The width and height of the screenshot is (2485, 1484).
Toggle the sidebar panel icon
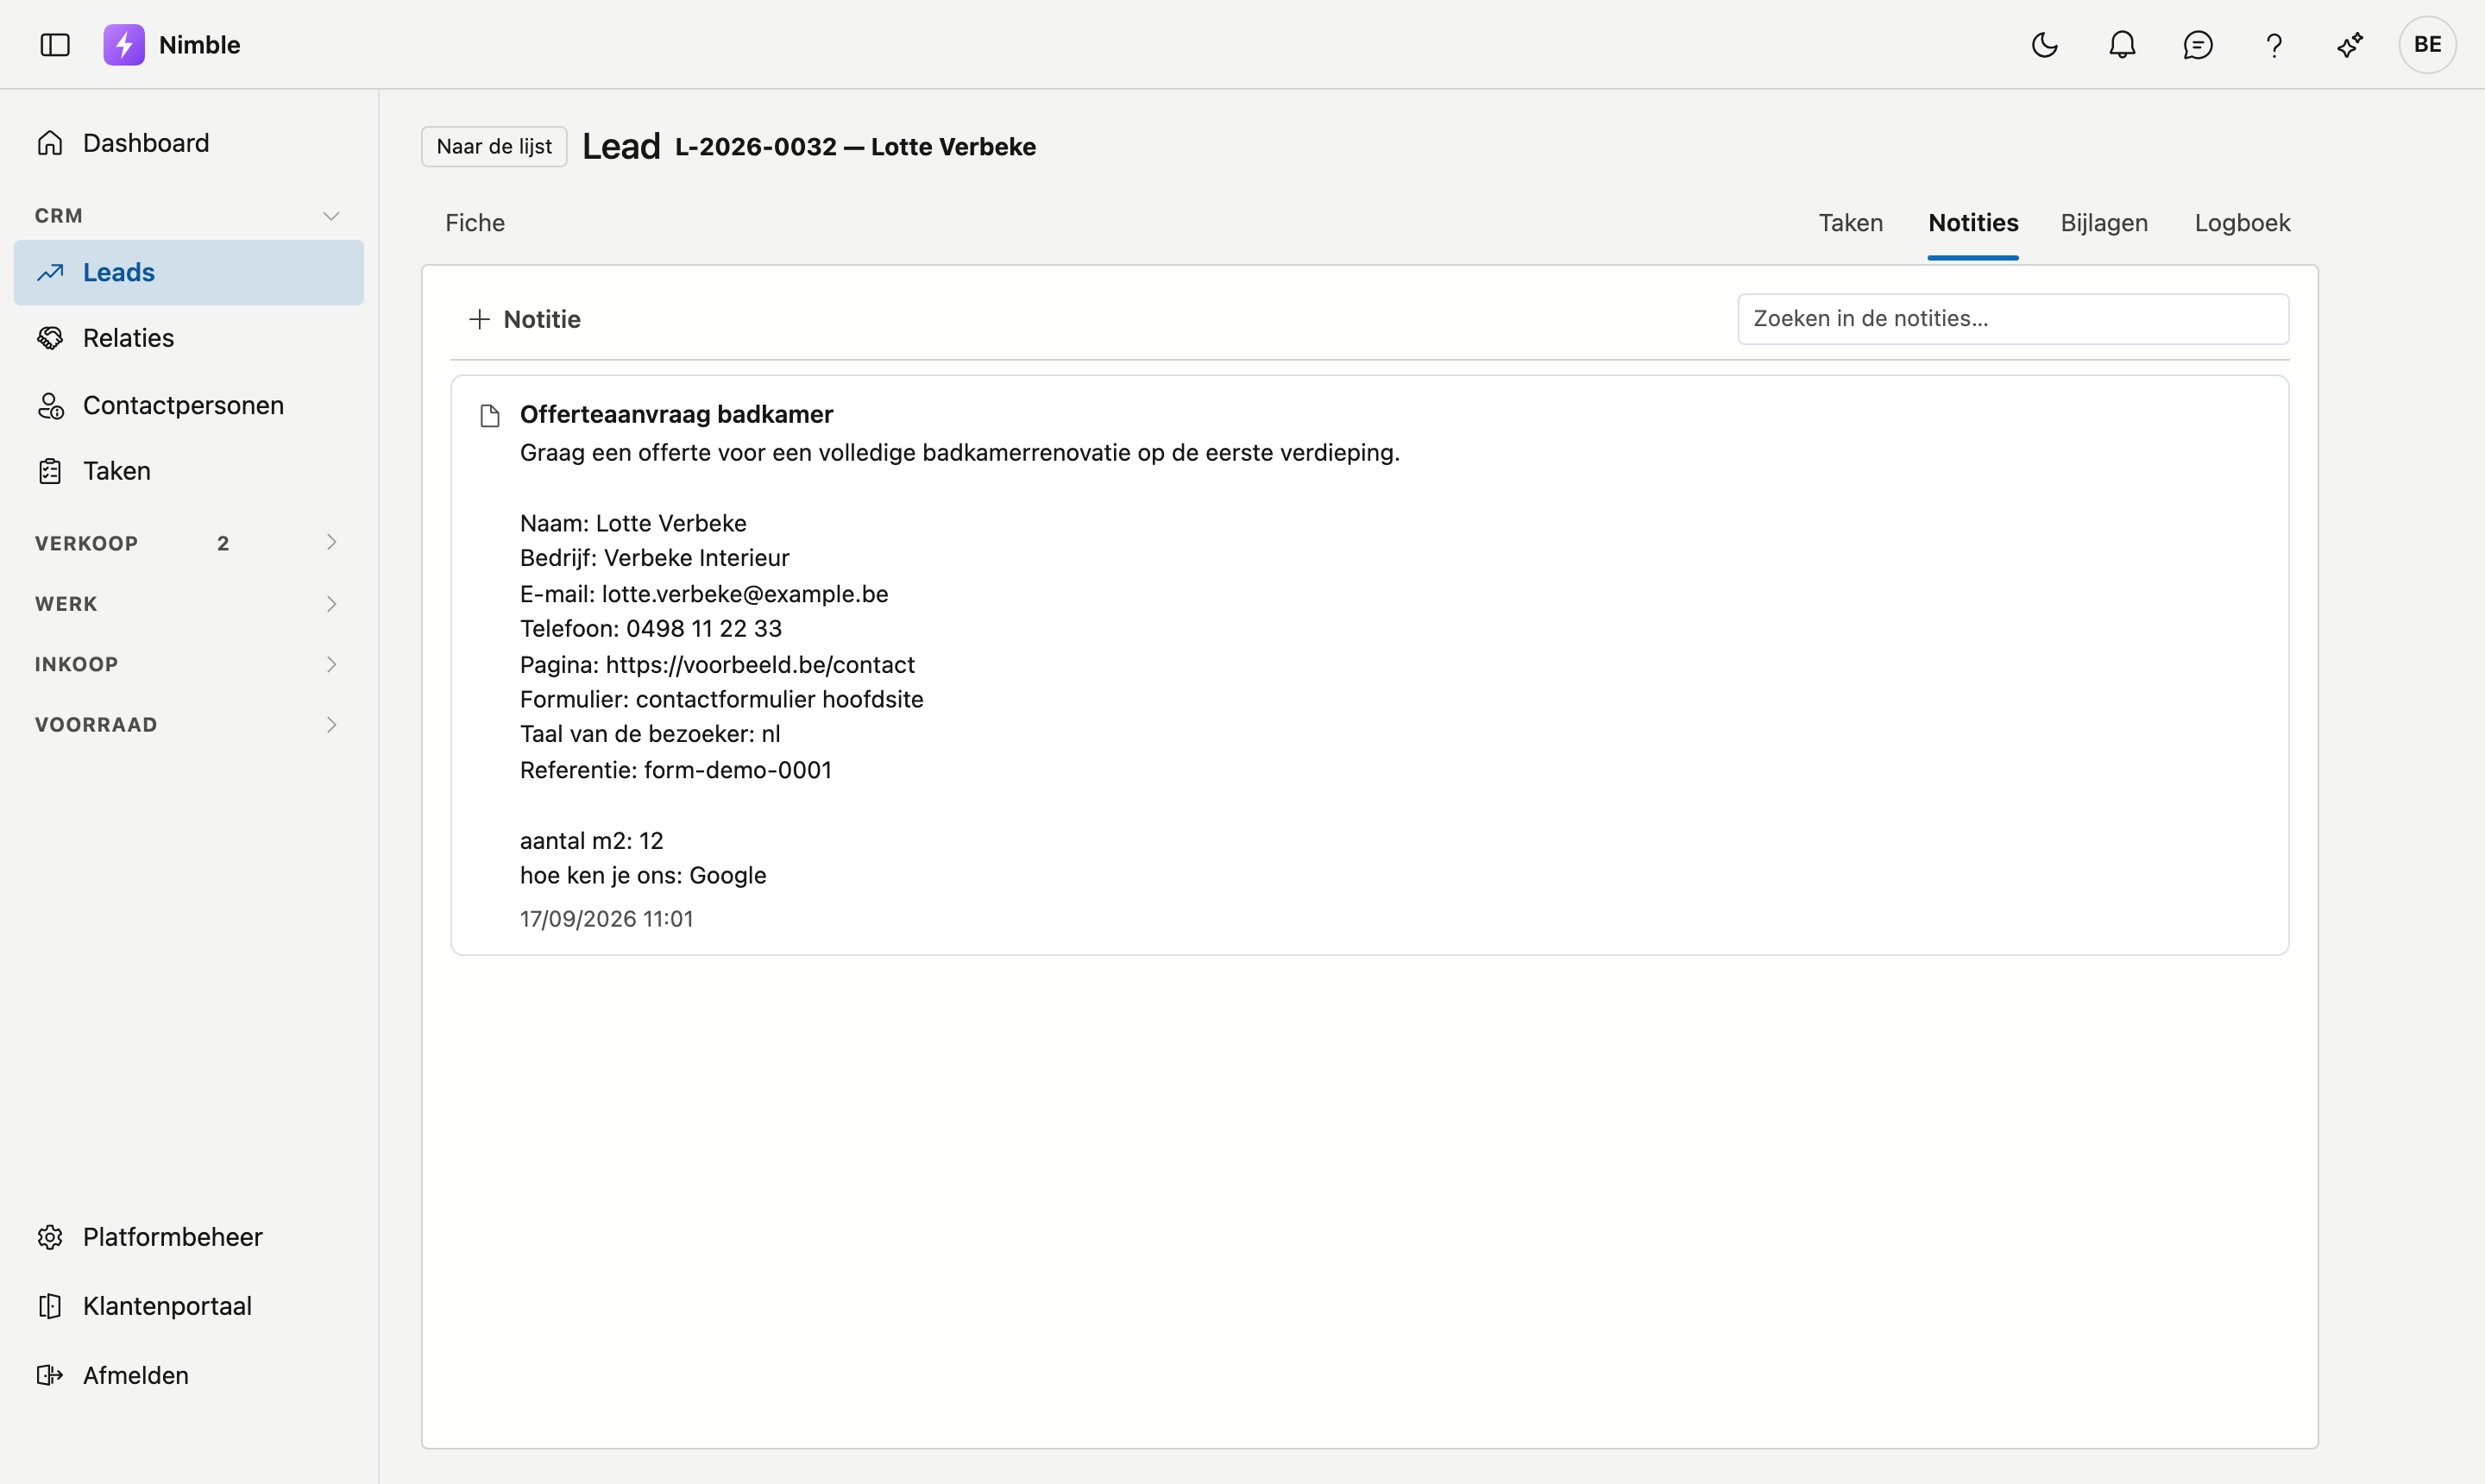coord(55,45)
